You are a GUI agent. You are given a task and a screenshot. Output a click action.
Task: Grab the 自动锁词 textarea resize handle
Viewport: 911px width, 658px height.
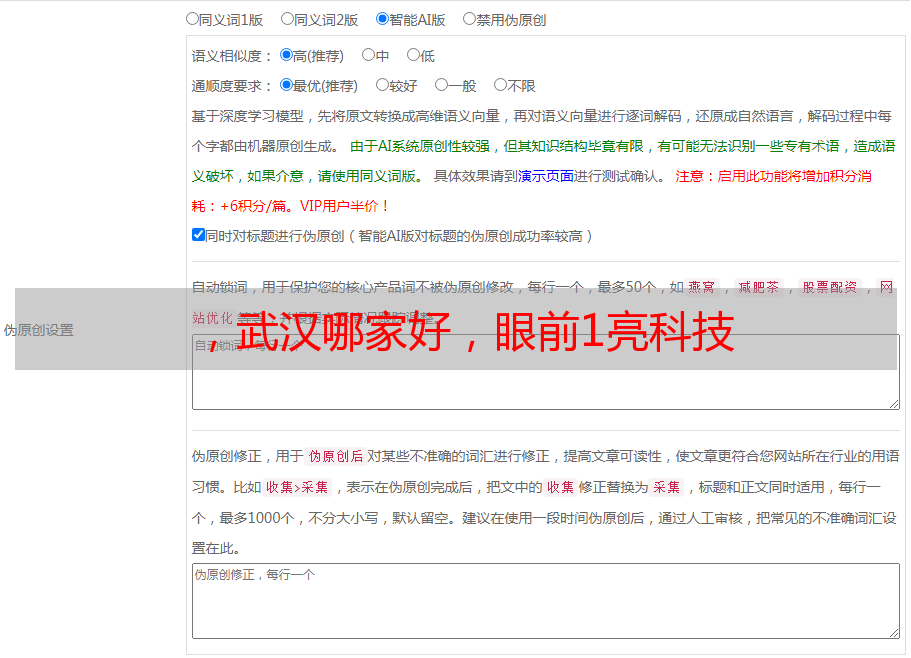894,404
